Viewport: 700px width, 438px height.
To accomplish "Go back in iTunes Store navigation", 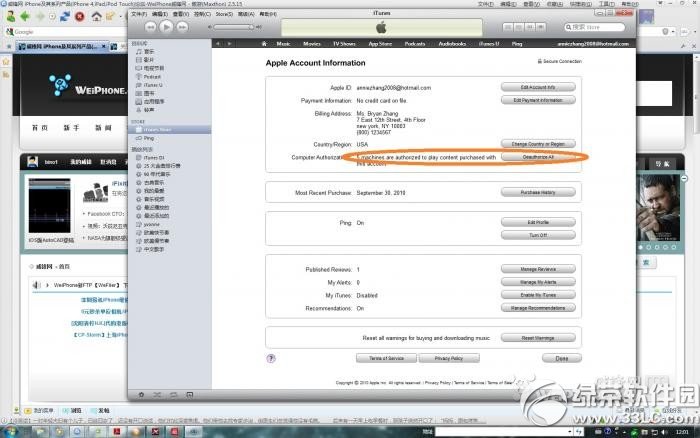I will 218,44.
